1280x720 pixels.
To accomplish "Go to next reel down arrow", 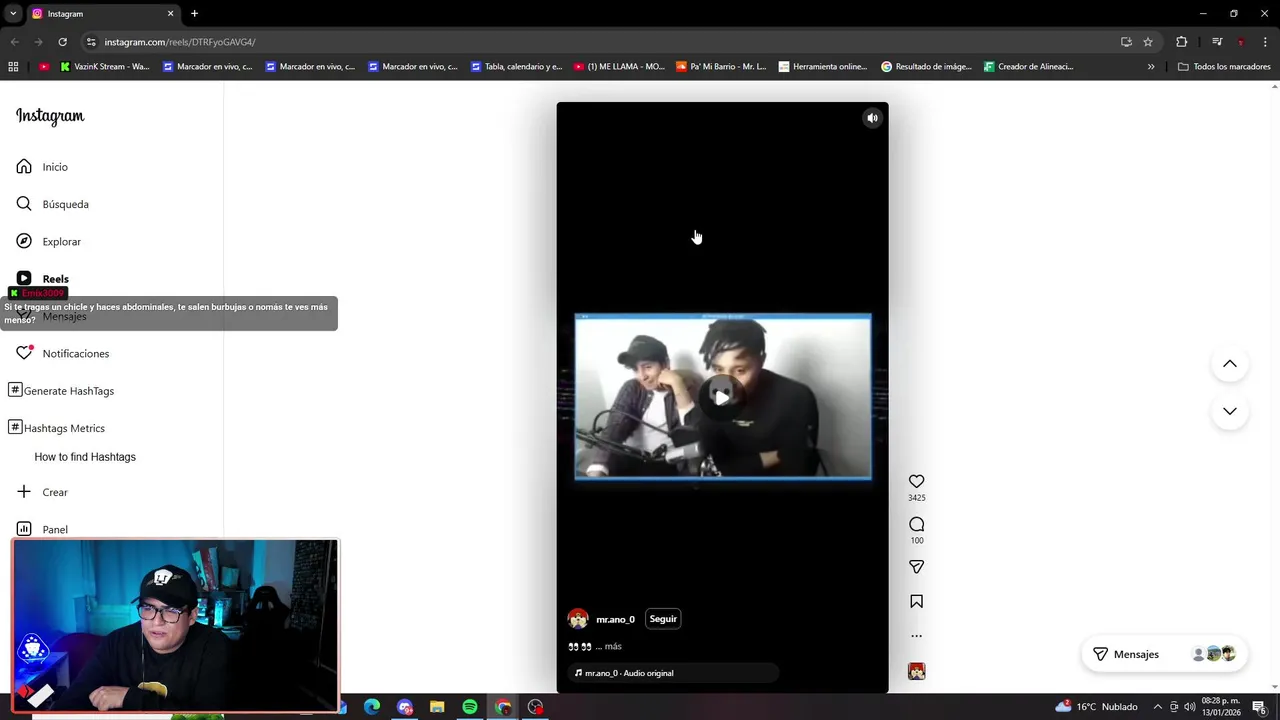I will (1229, 411).
